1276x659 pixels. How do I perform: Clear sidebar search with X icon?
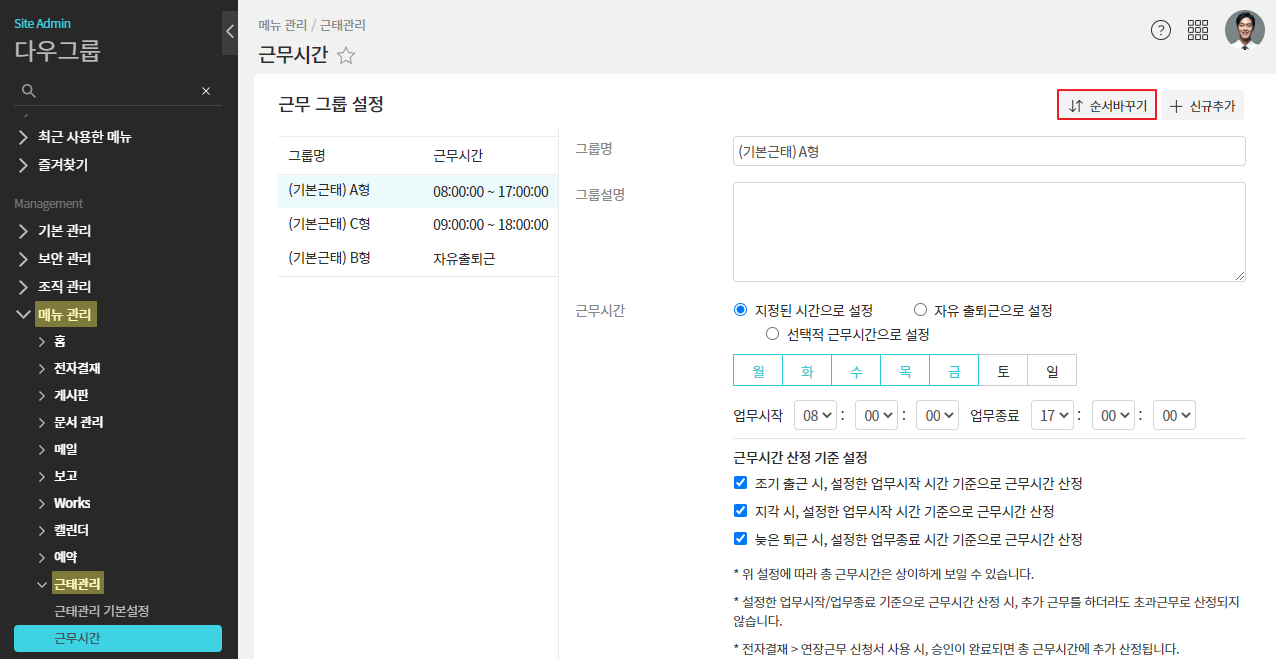206,91
